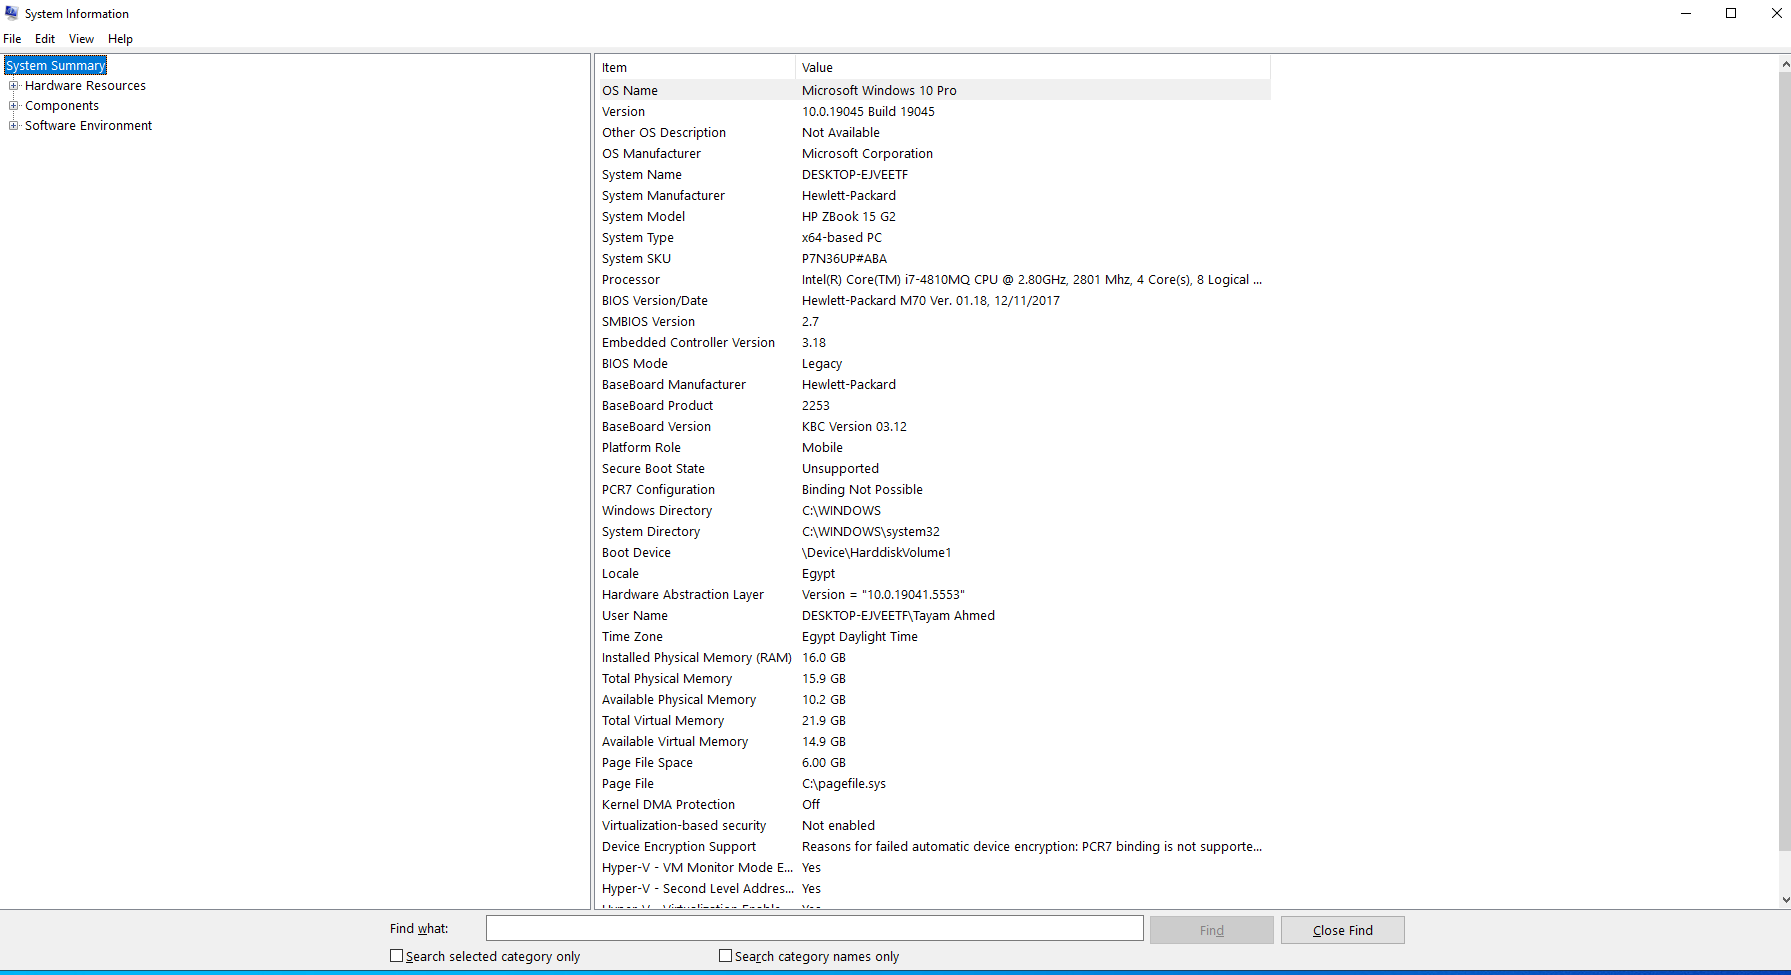Open the Help menu
Image resolution: width=1791 pixels, height=975 pixels.
click(120, 39)
